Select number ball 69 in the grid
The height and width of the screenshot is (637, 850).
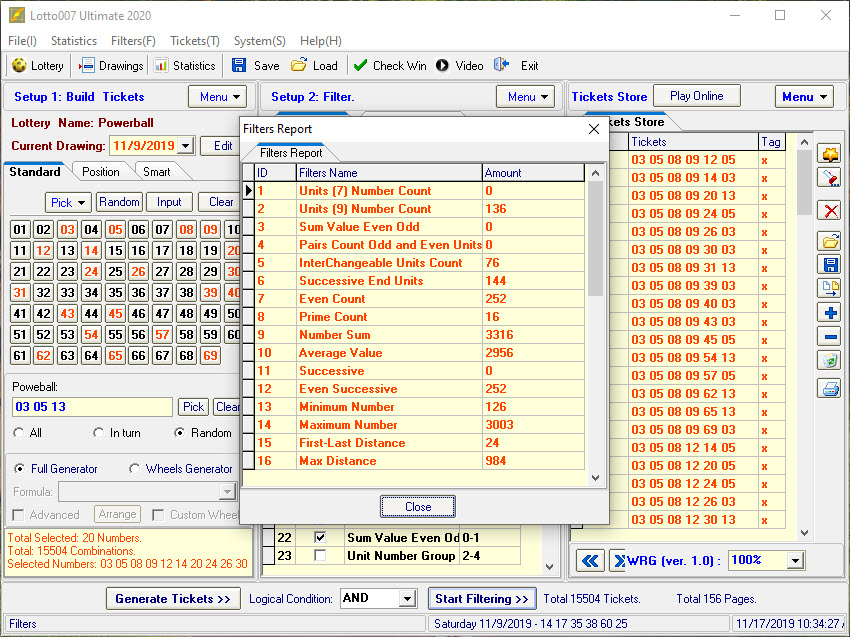[210, 356]
